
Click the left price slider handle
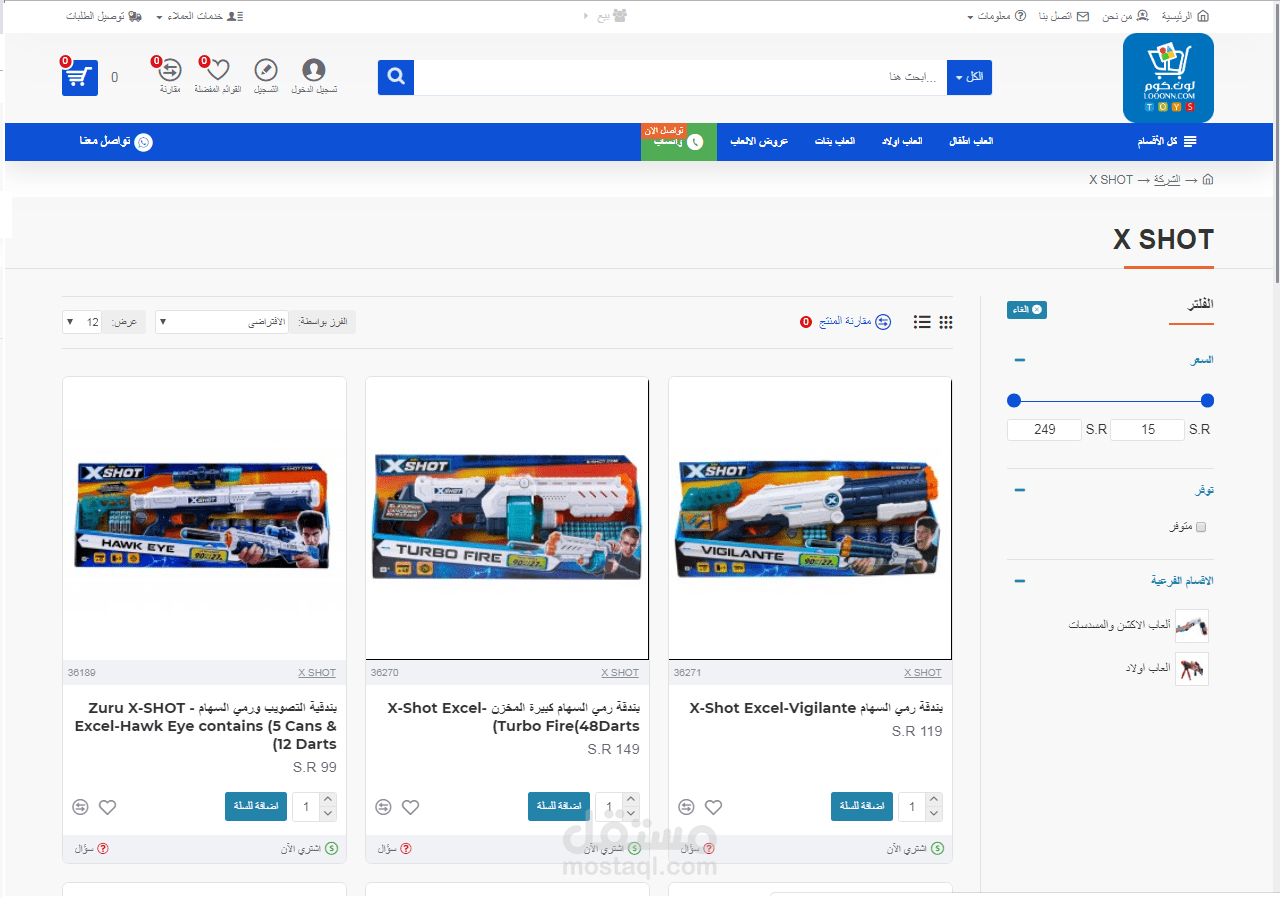1014,401
